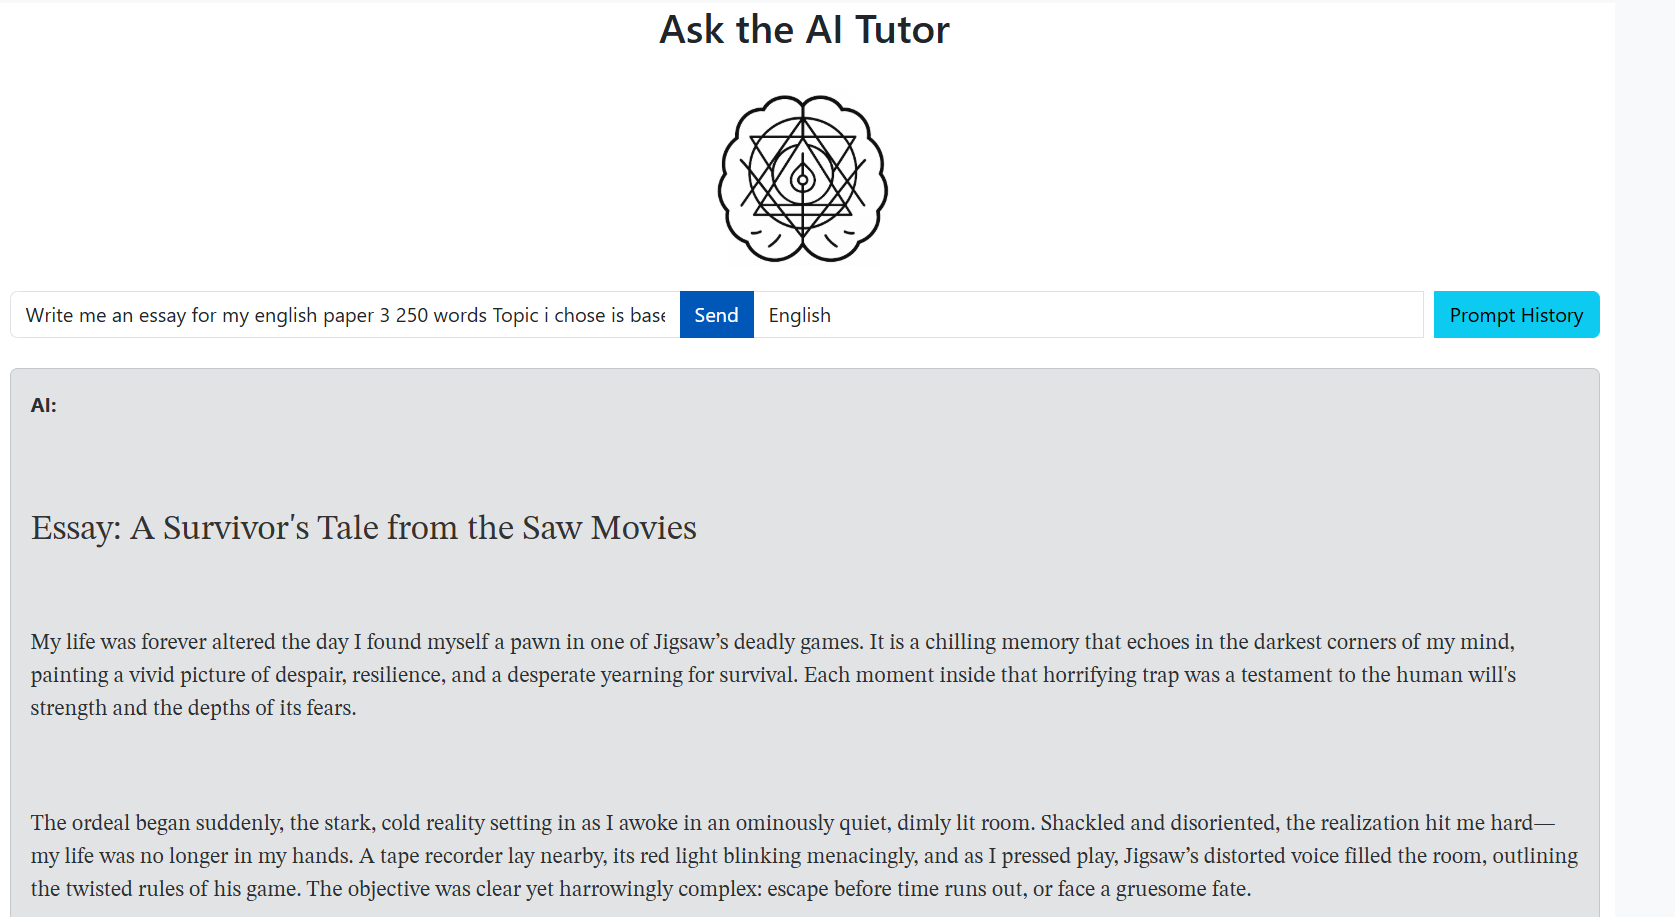
Task: Click the English language field
Action: pos(1087,315)
